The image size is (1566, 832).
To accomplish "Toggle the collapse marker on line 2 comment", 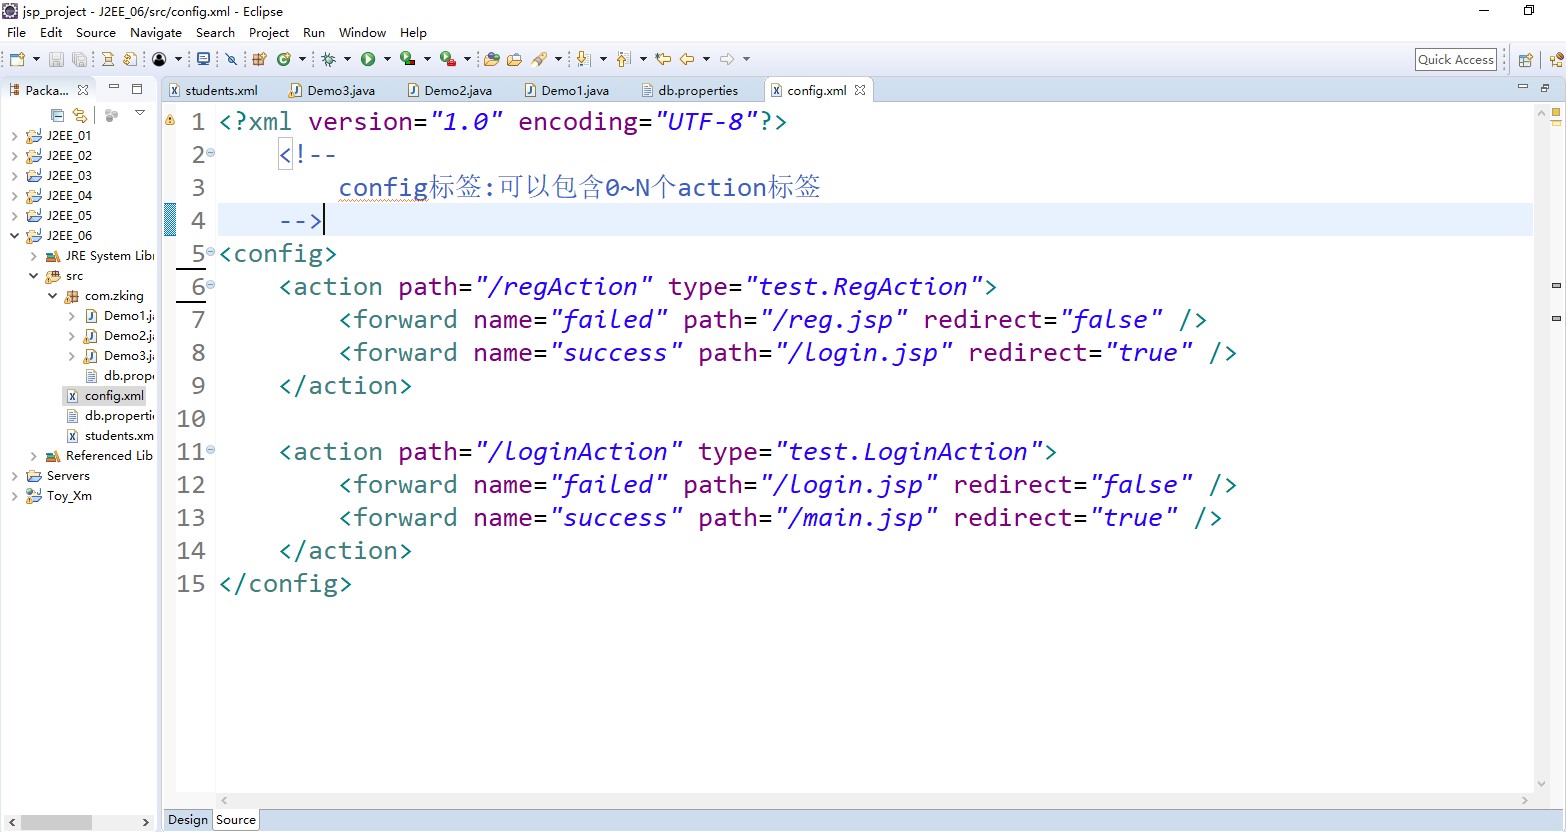I will (209, 154).
